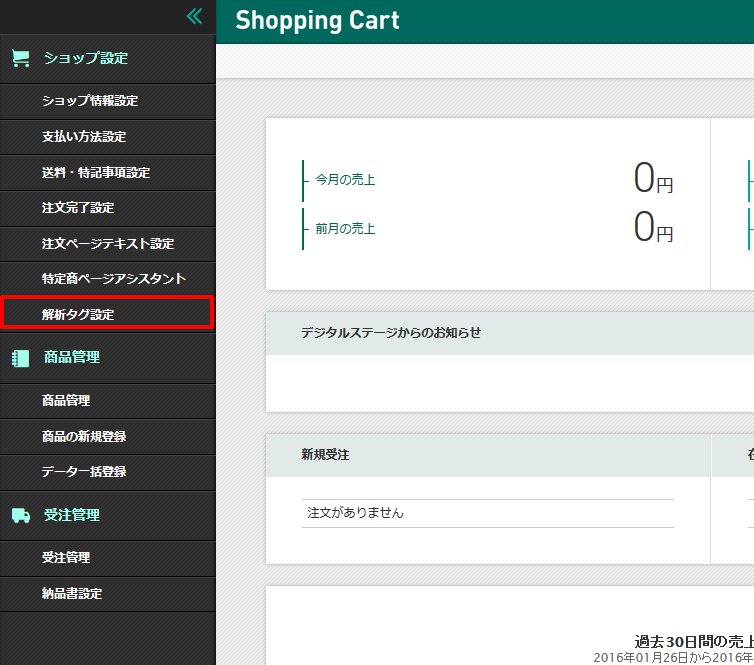Click デジタルステージからのお知らせ header

(x=391, y=333)
